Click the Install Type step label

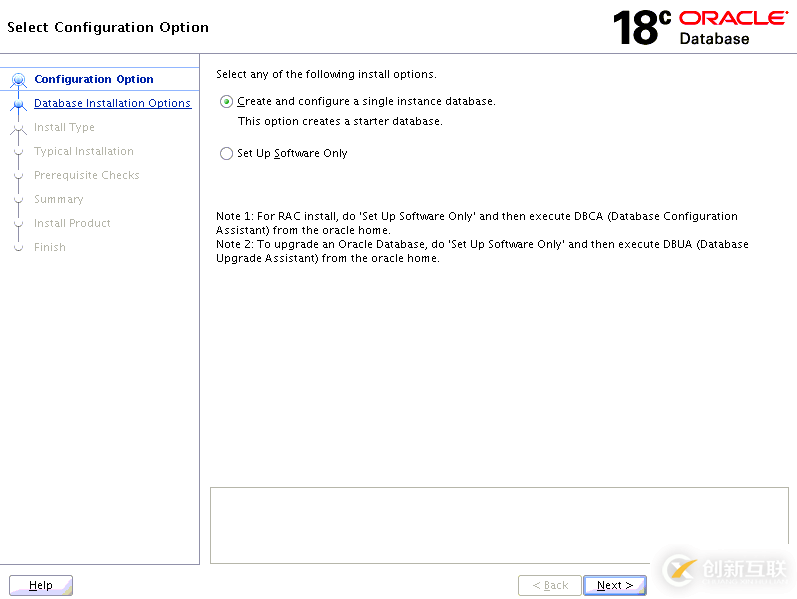(x=64, y=127)
